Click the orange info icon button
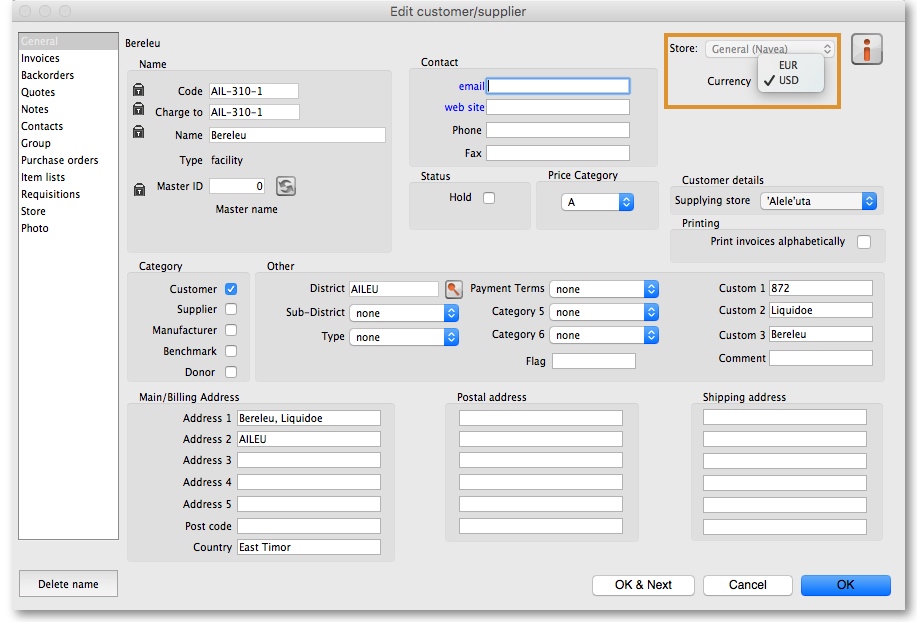The width and height of the screenshot is (917, 622). coord(866,49)
